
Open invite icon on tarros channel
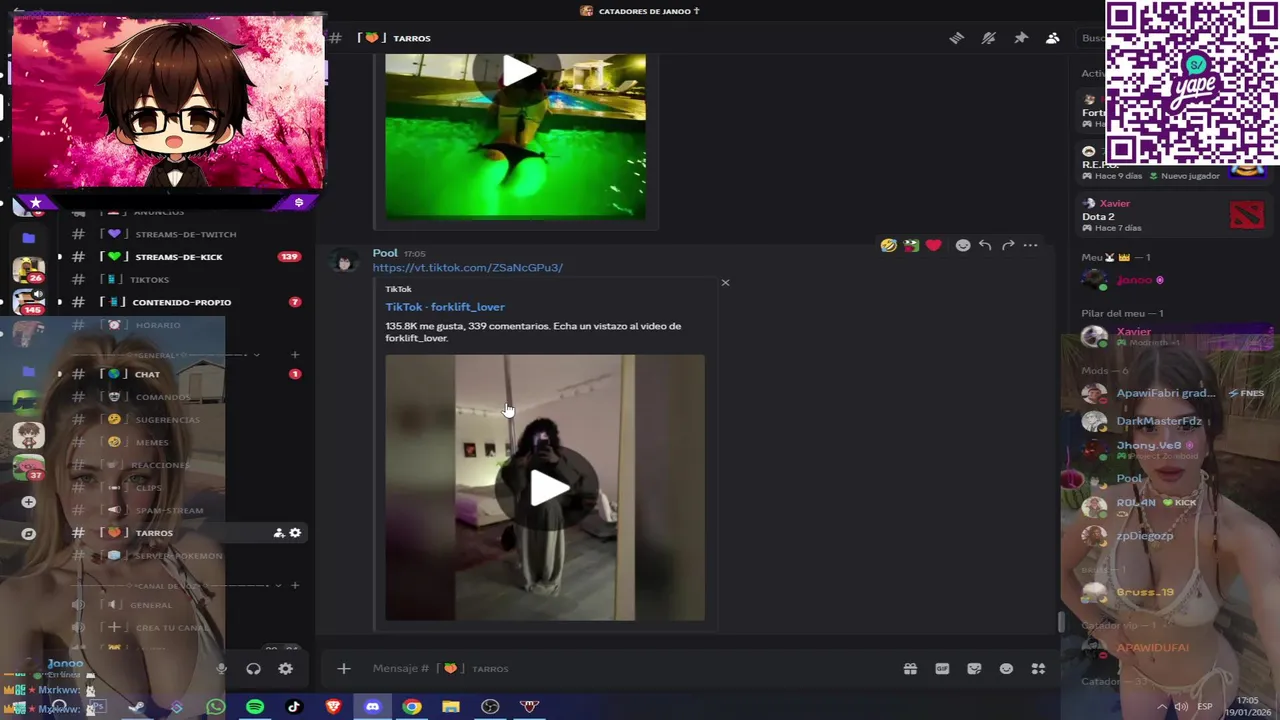pos(279,533)
